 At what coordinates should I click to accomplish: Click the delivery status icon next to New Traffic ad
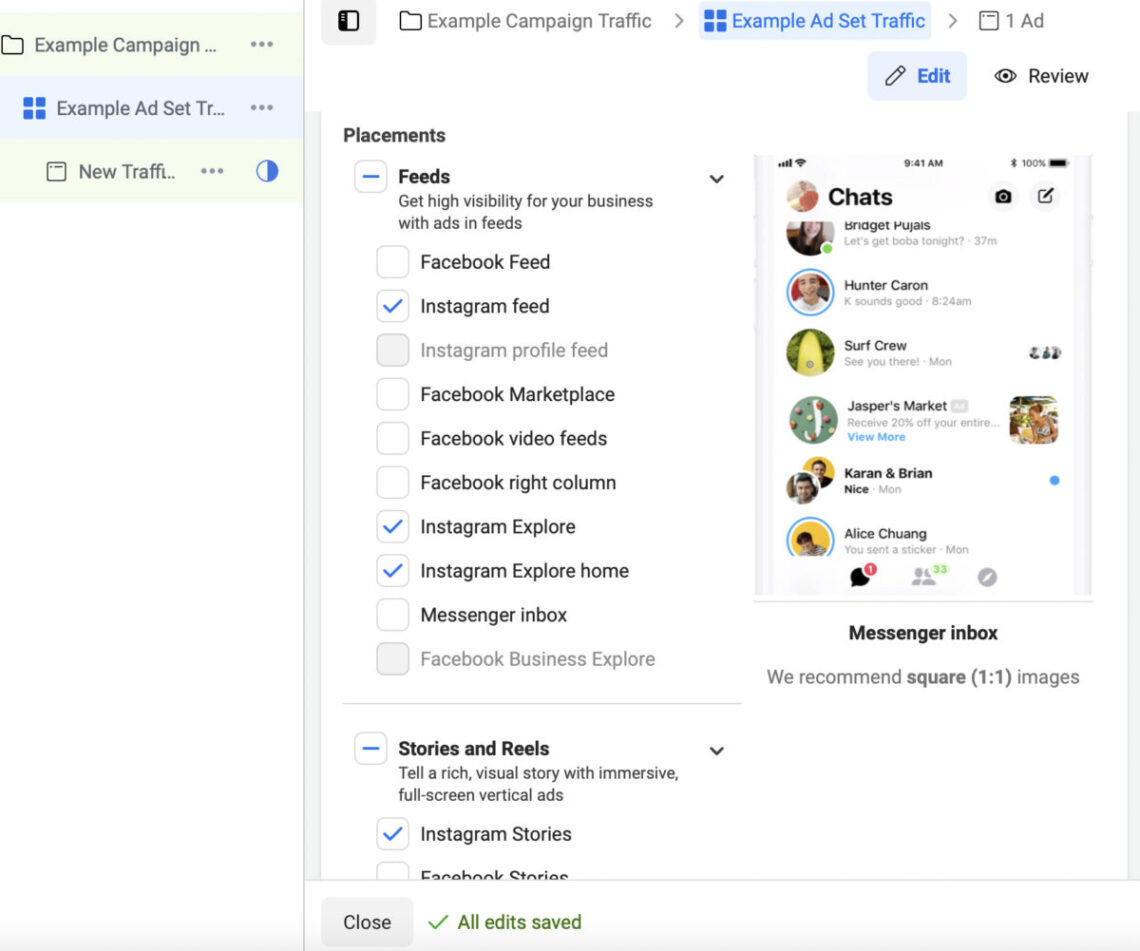pyautogui.click(x=267, y=171)
